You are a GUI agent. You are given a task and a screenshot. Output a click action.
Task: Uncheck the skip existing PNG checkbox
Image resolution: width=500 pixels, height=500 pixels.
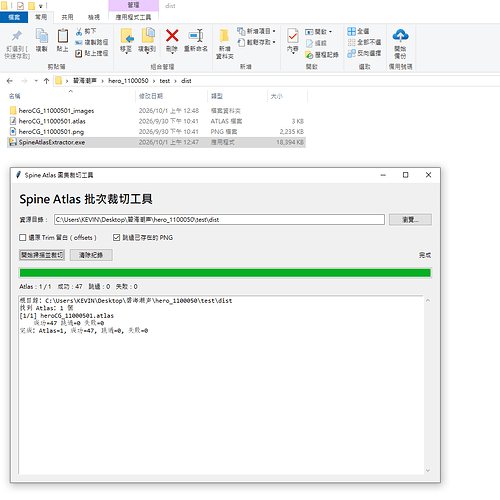click(x=116, y=237)
